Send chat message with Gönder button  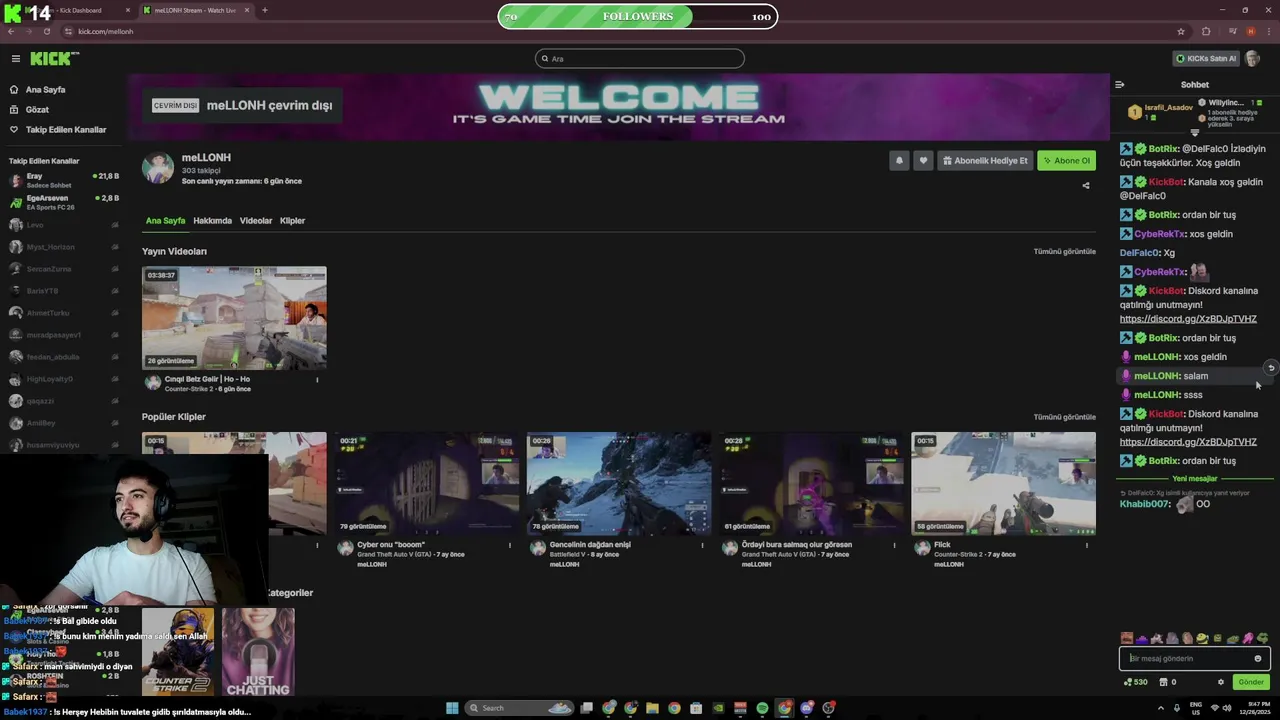pos(1251,682)
